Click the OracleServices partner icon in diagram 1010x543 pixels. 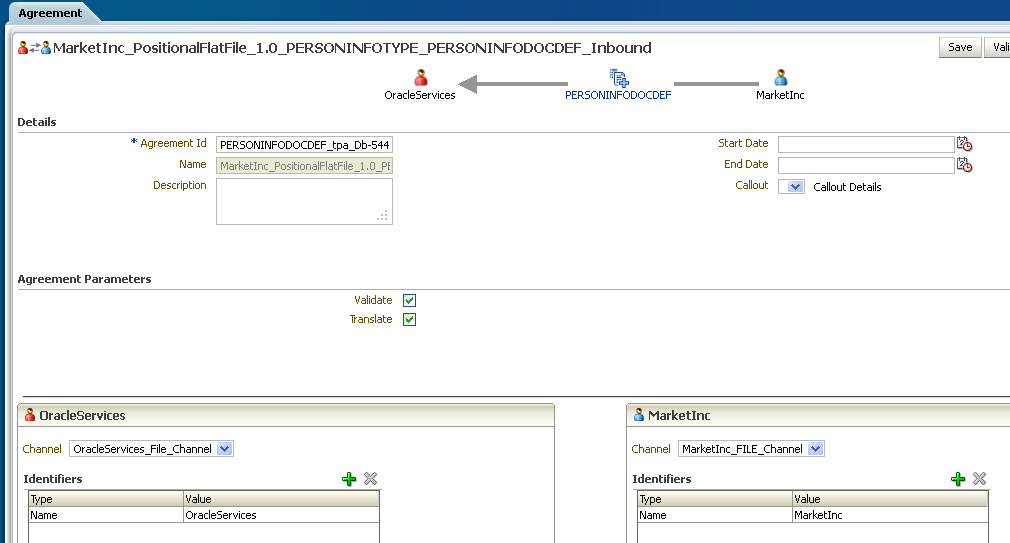[x=421, y=78]
